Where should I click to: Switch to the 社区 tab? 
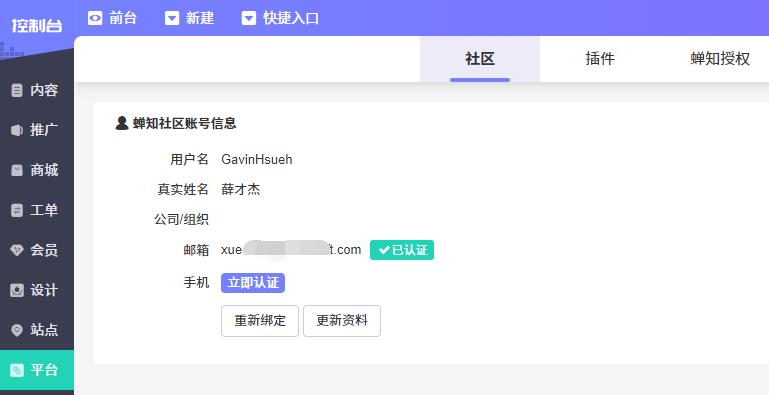(x=480, y=59)
